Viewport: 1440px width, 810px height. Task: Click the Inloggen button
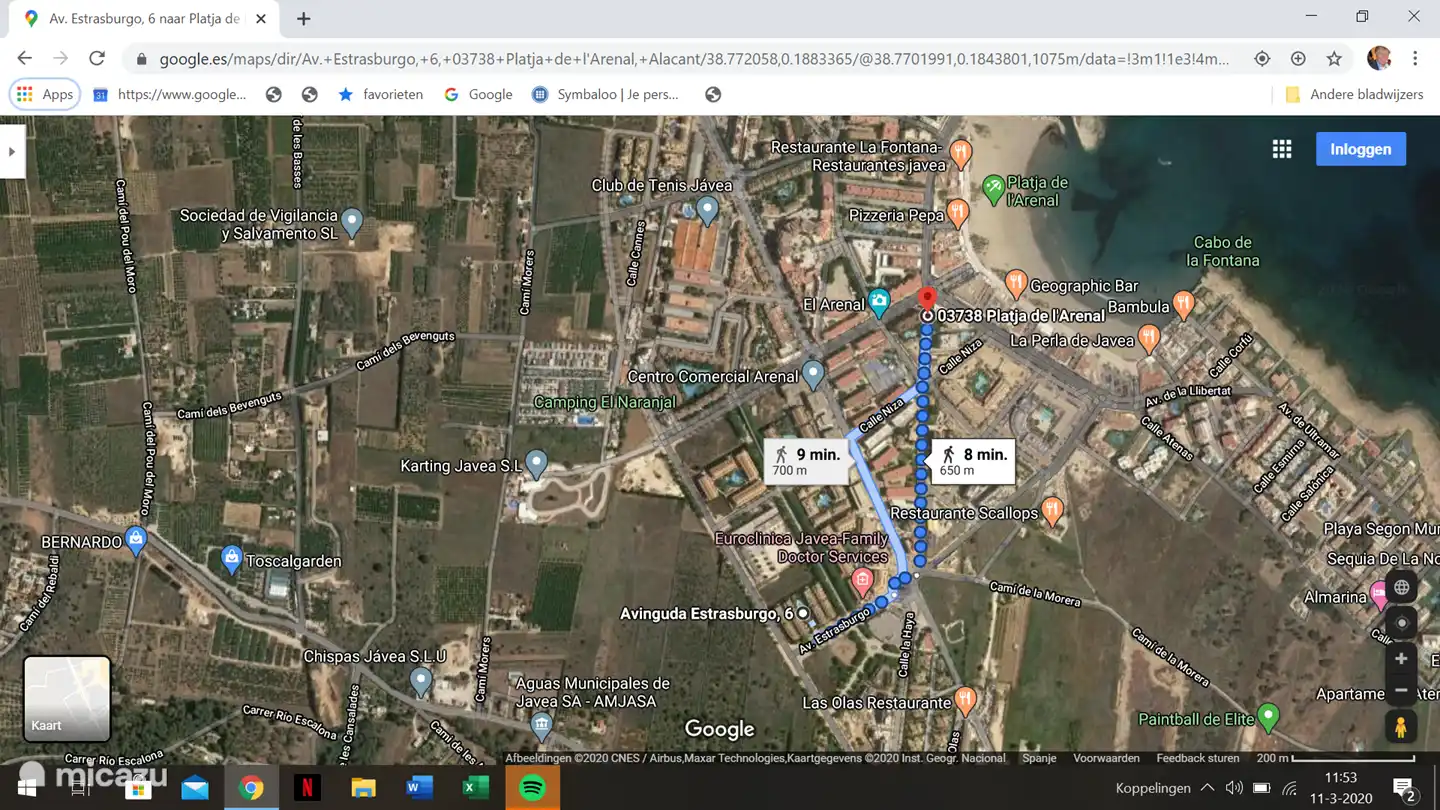point(1360,149)
